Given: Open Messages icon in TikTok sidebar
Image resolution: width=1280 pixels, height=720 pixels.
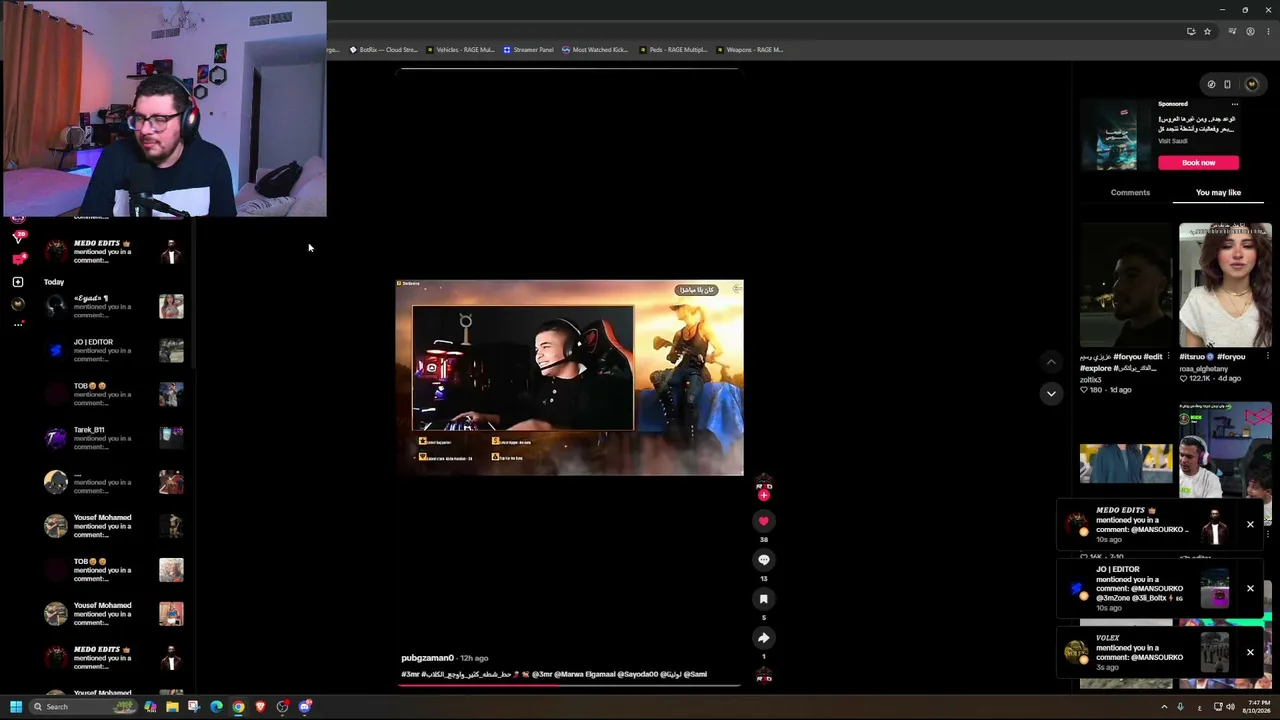Looking at the screenshot, I should 17,237.
